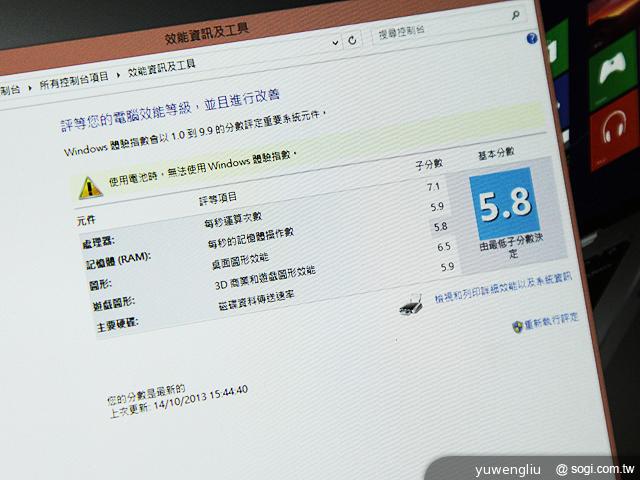This screenshot has width=640, height=480.
Task: Click the highlighted 5.8 subscore value
Action: (x=440, y=227)
